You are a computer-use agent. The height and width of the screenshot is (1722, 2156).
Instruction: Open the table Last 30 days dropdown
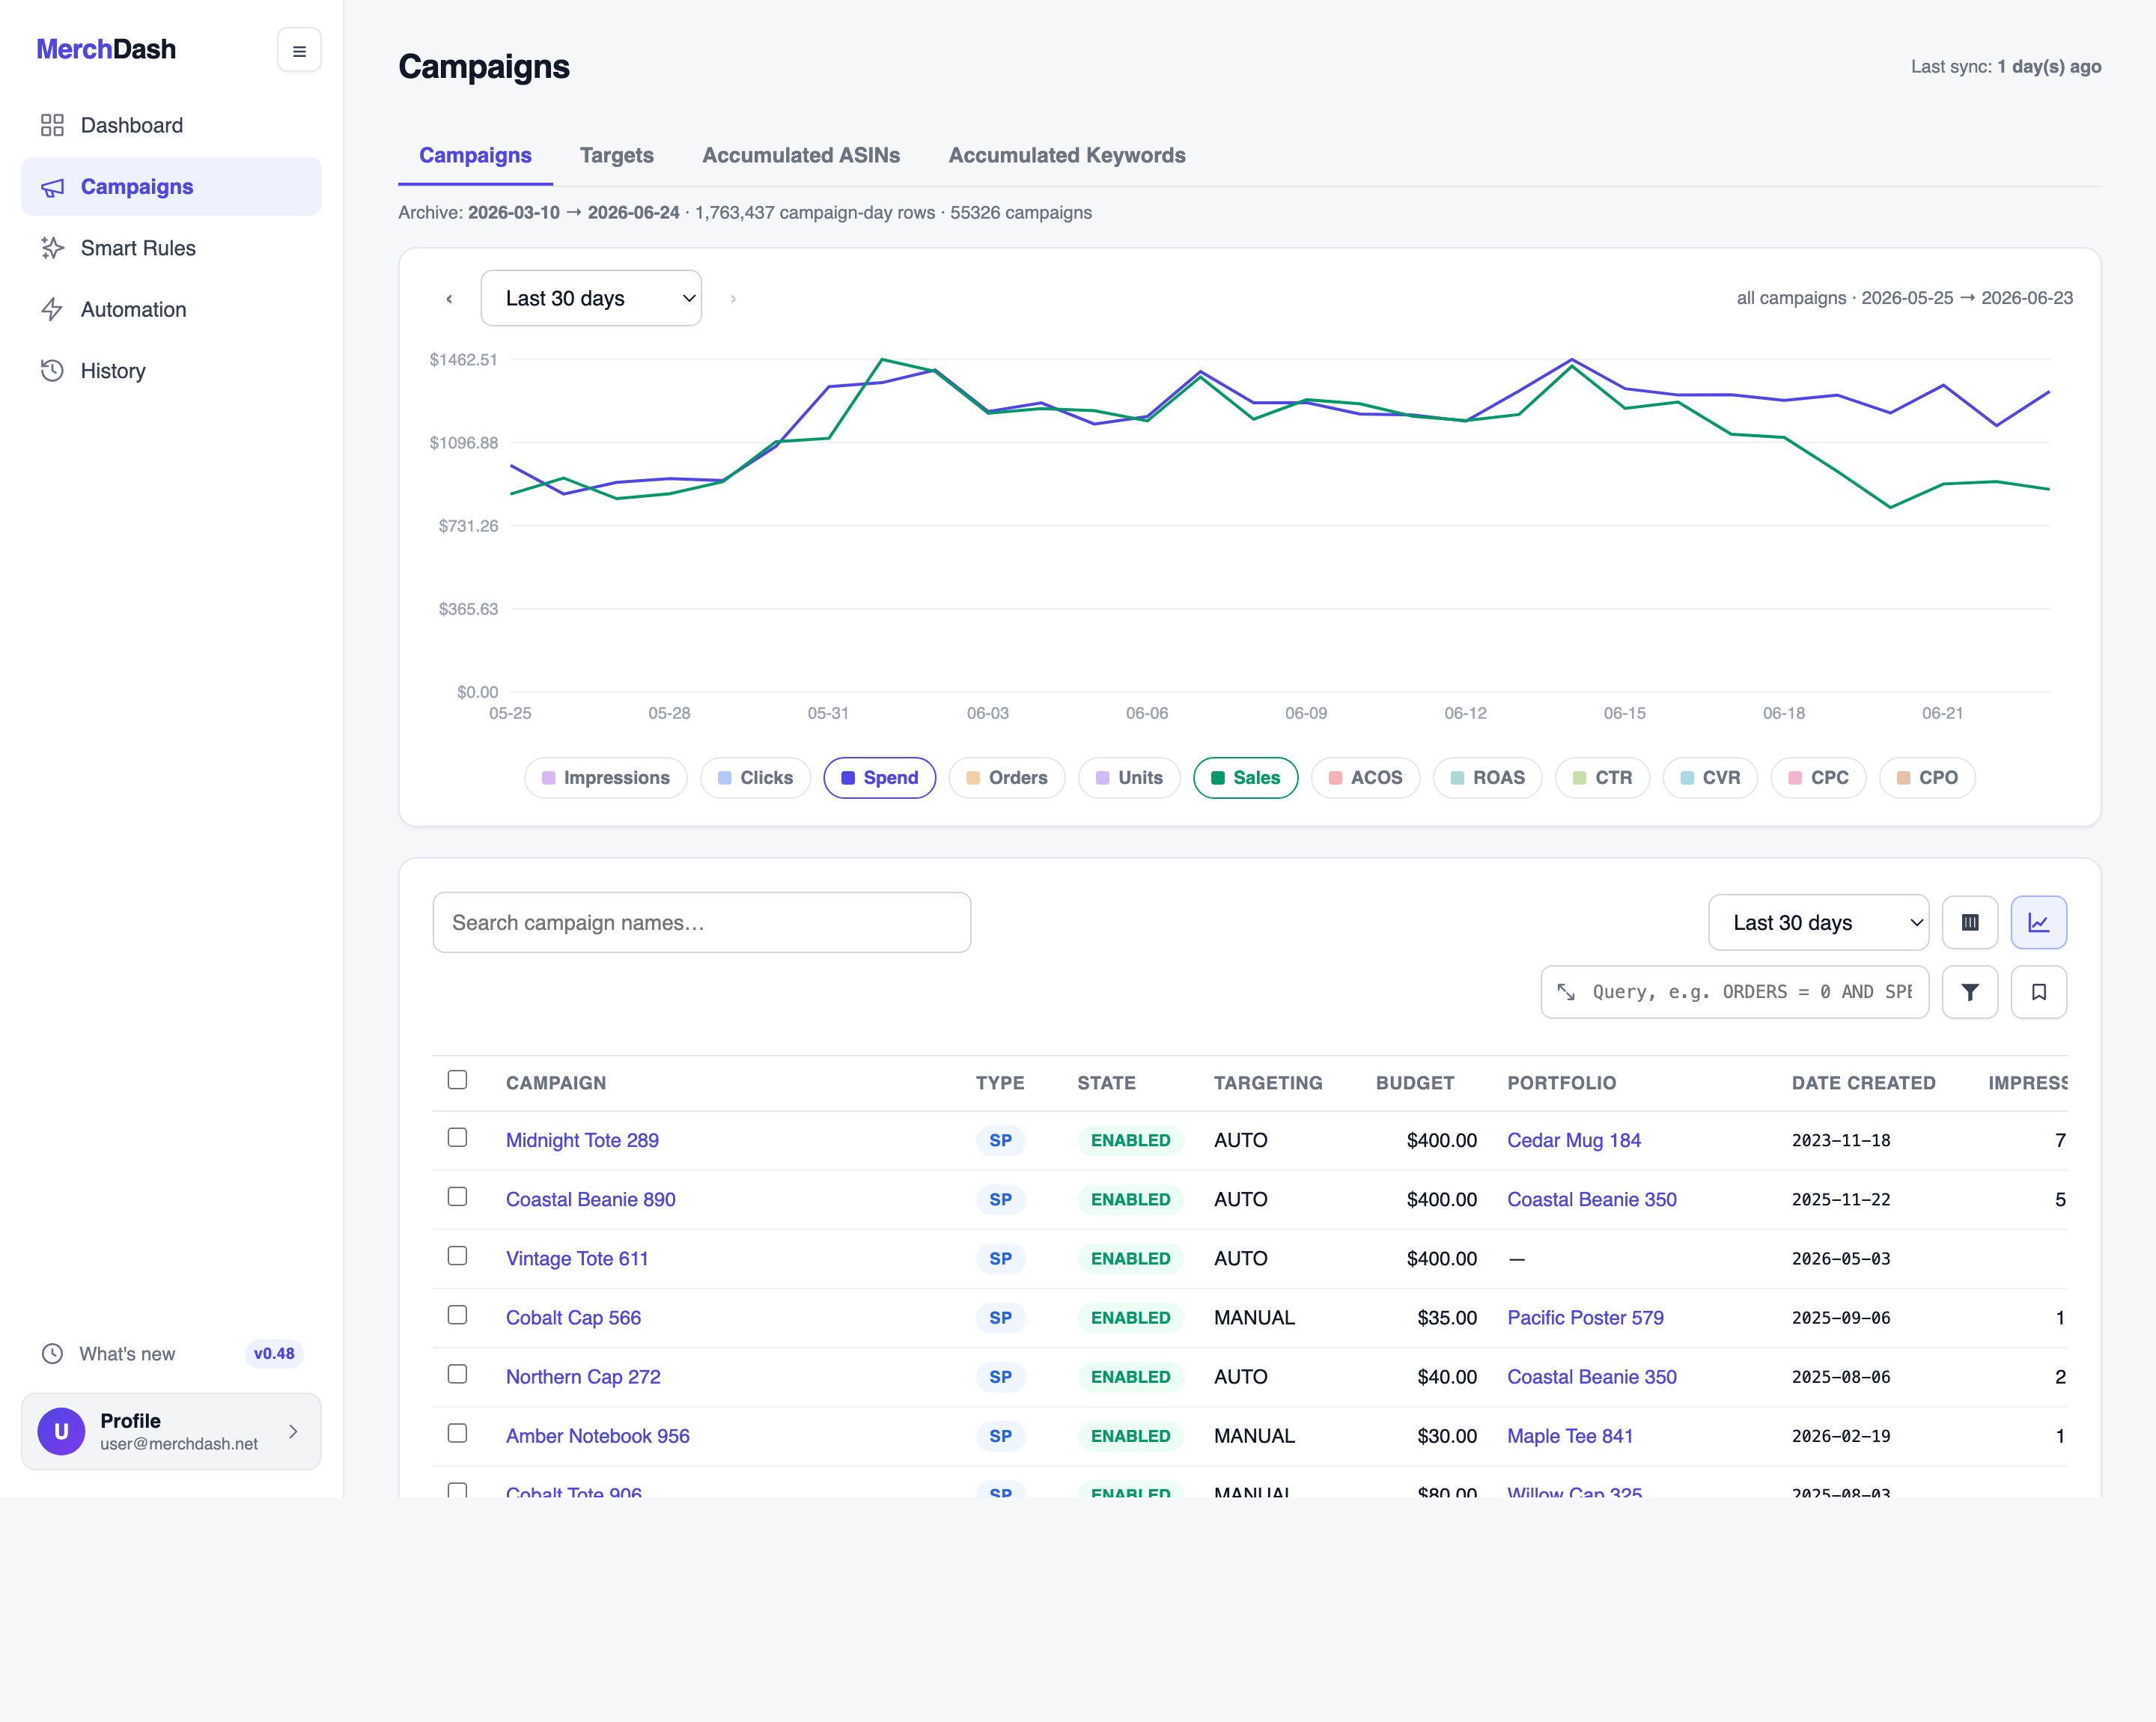pos(1818,922)
